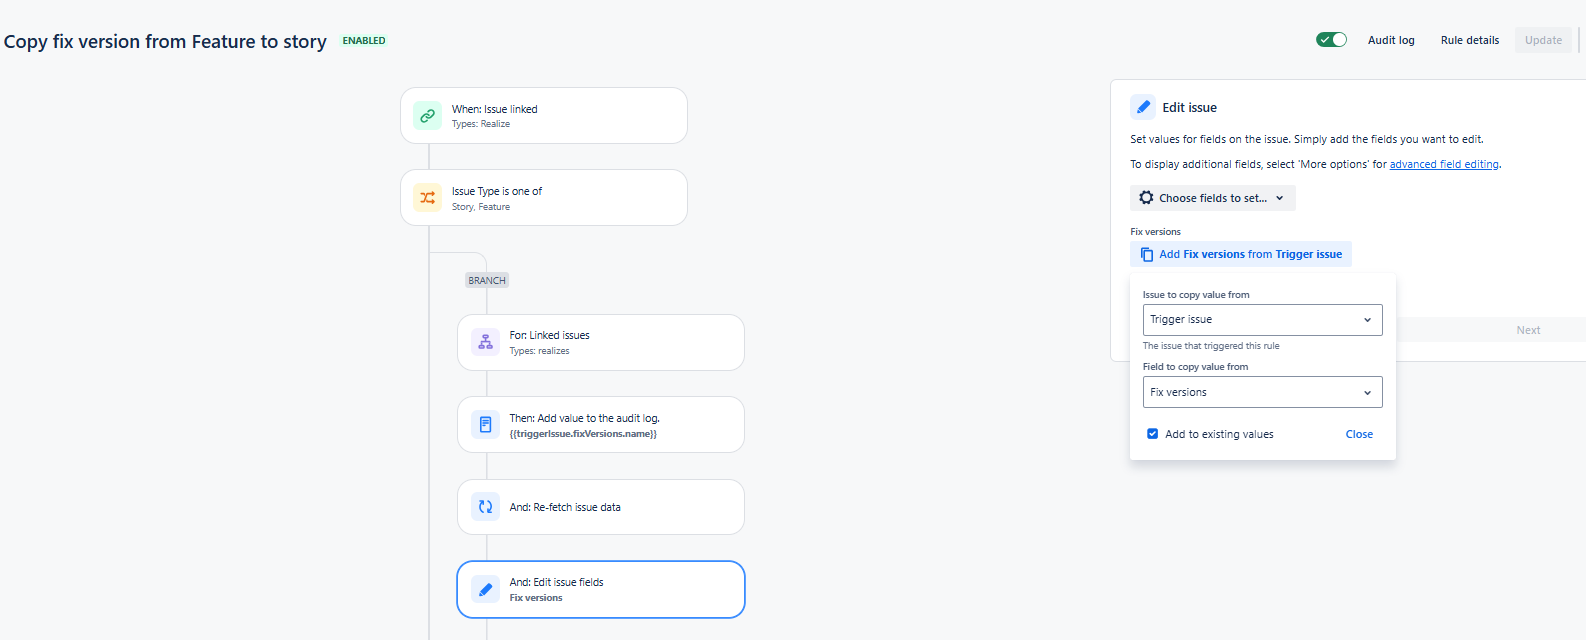Open the Audit log tab
This screenshot has width=1586, height=640.
(x=1391, y=40)
